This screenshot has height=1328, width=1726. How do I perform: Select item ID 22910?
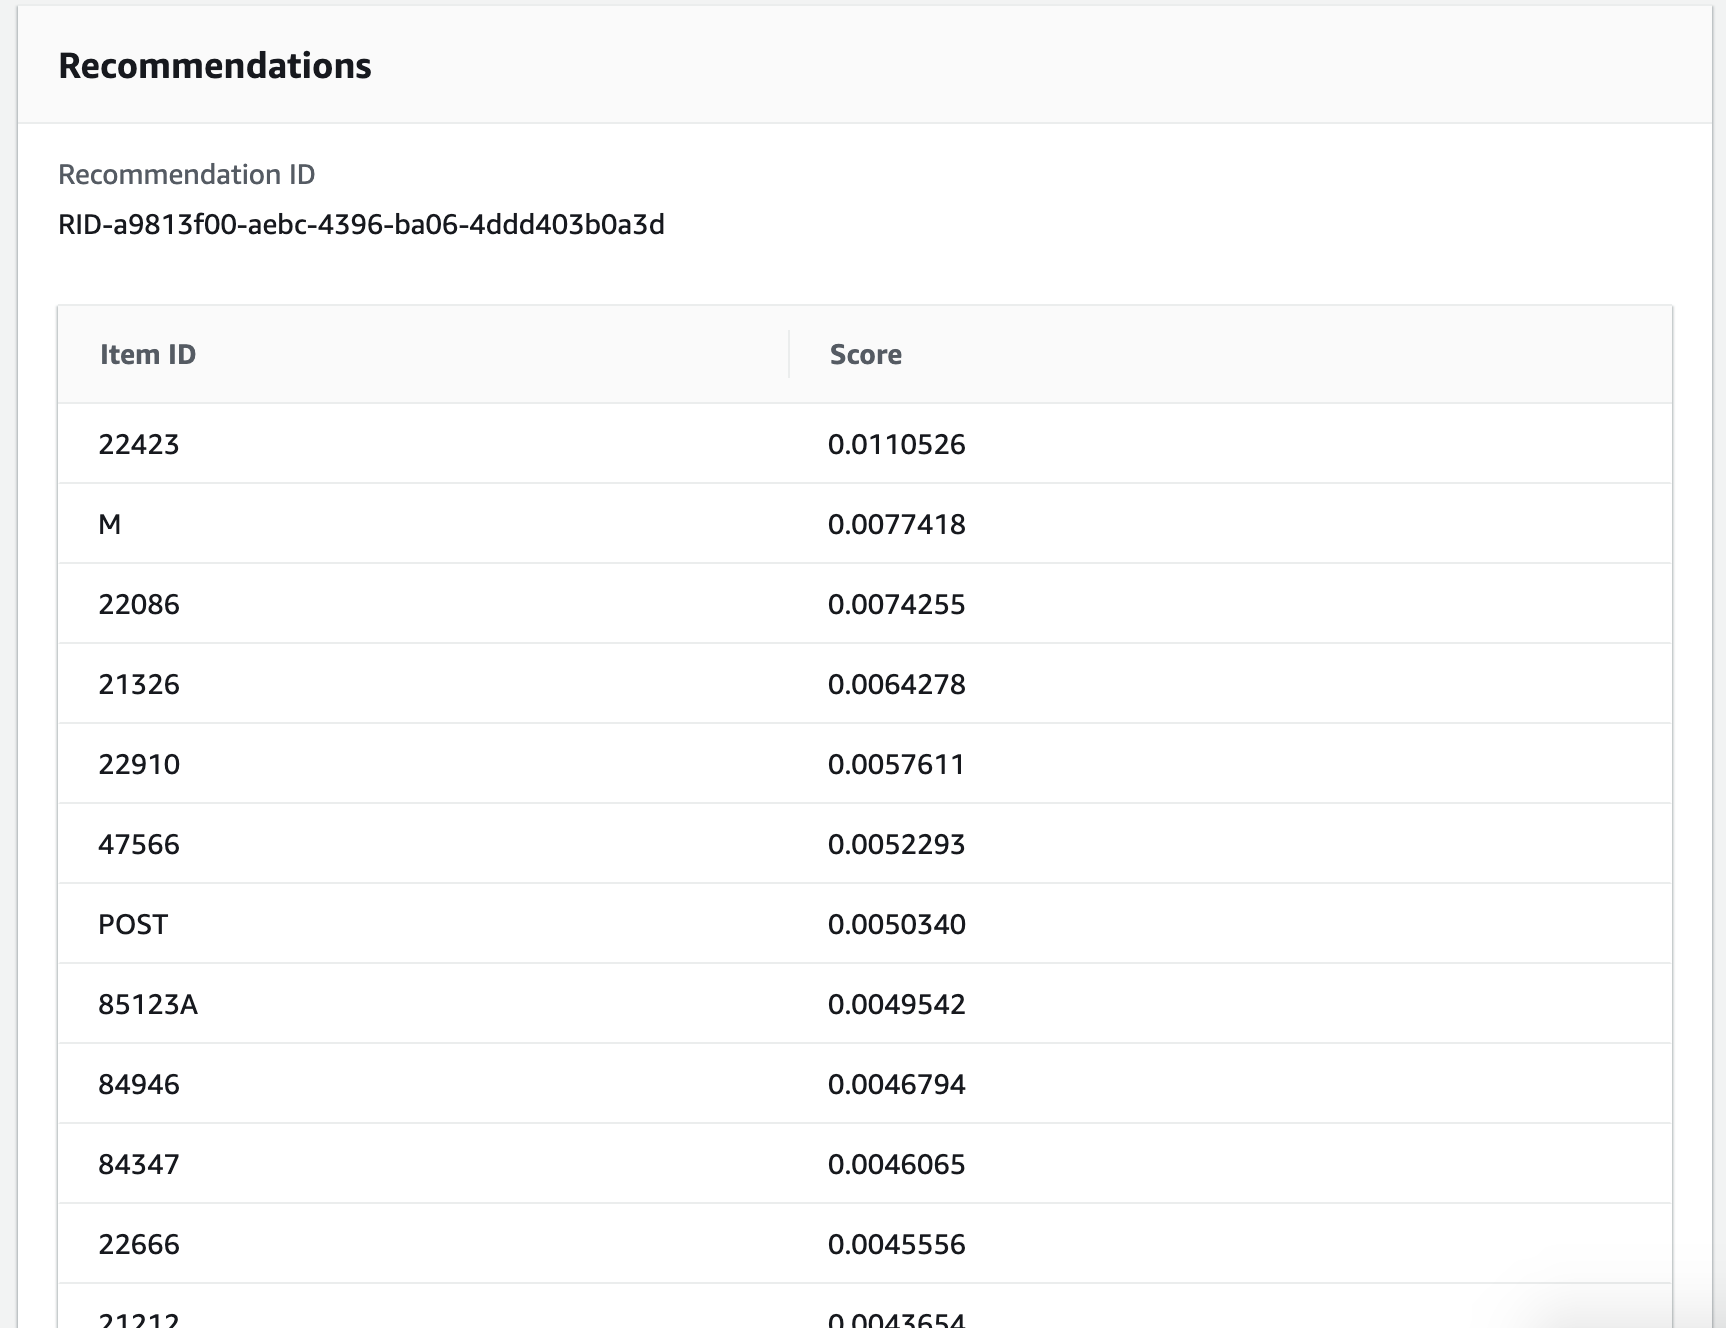[x=139, y=764]
